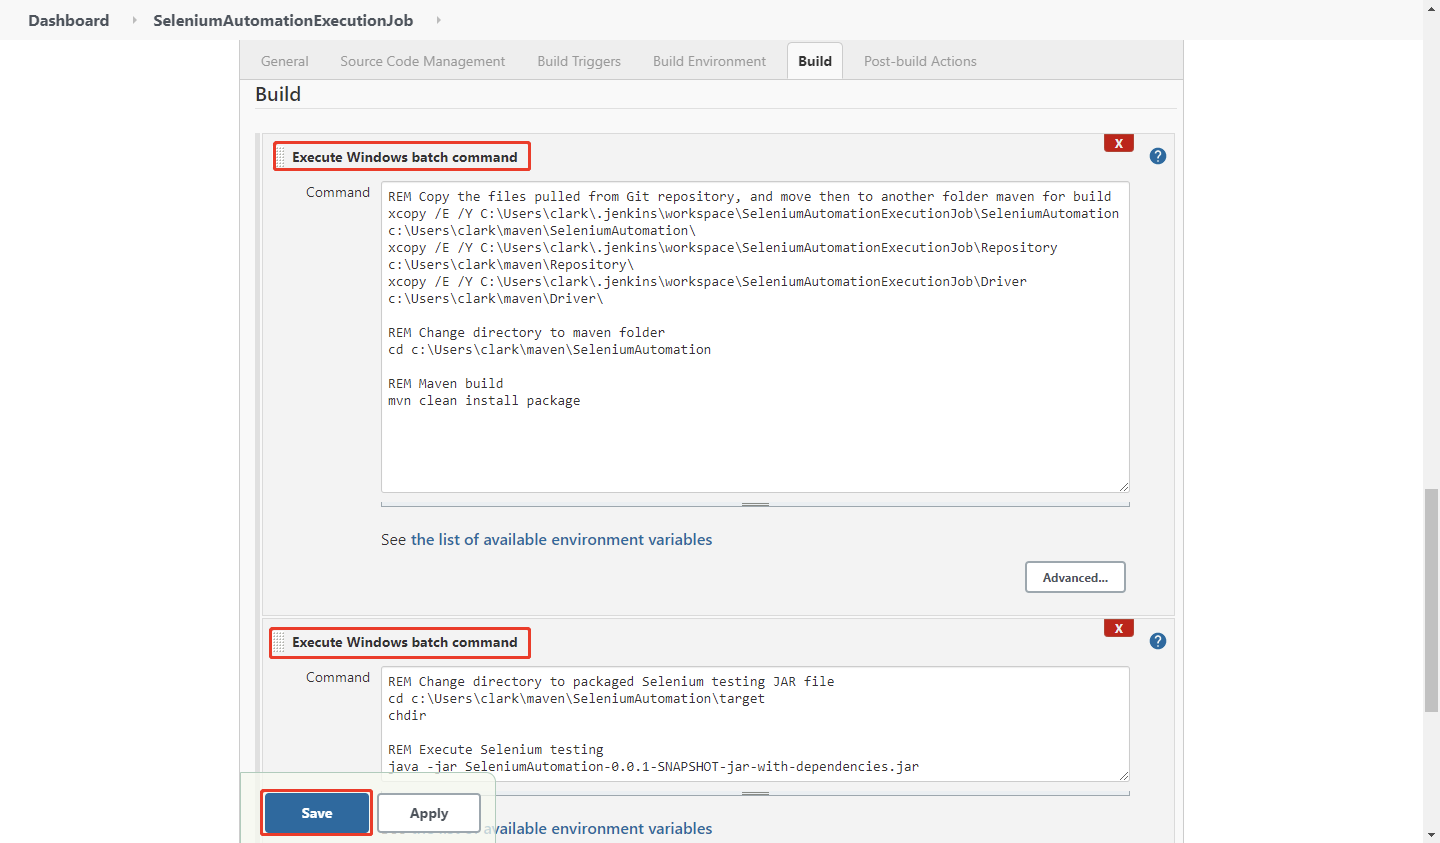
Task: Open help for the first batch command step
Action: (1157, 156)
